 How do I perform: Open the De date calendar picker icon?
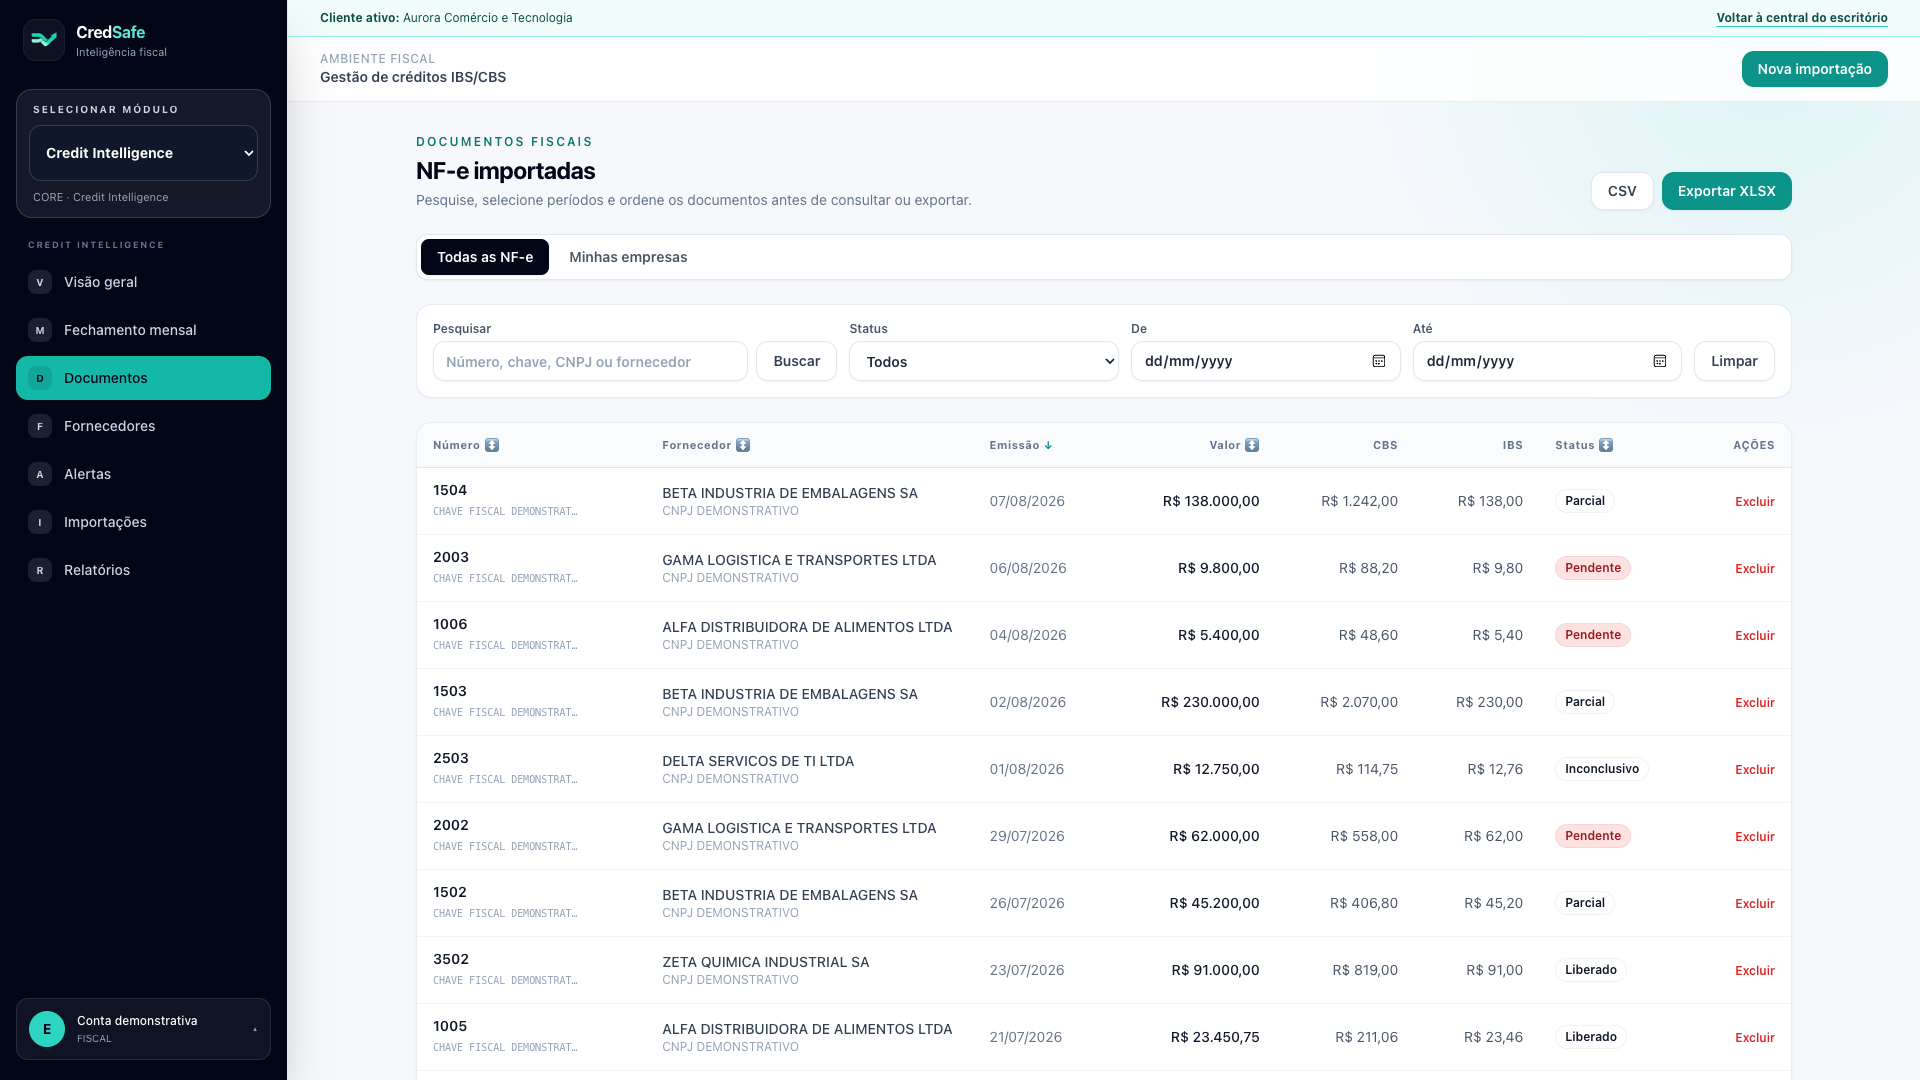click(x=1379, y=361)
